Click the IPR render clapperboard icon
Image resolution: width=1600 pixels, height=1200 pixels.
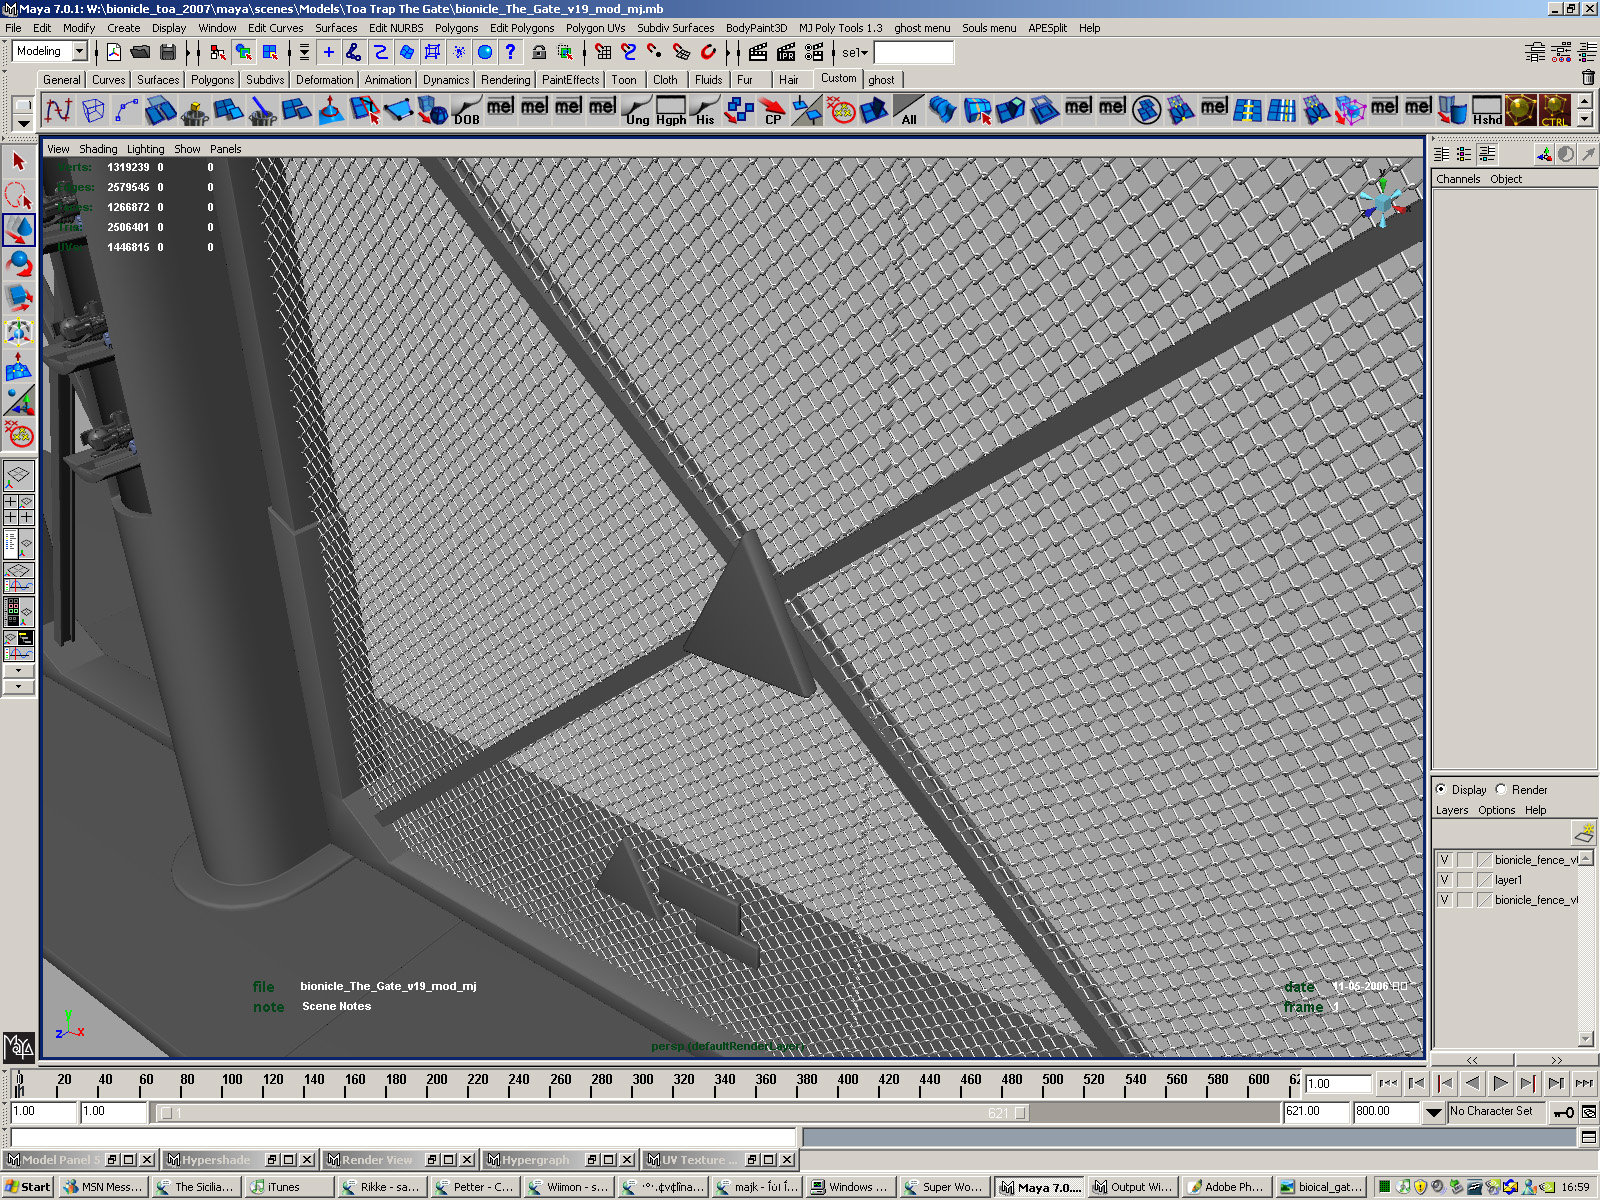pos(786,52)
